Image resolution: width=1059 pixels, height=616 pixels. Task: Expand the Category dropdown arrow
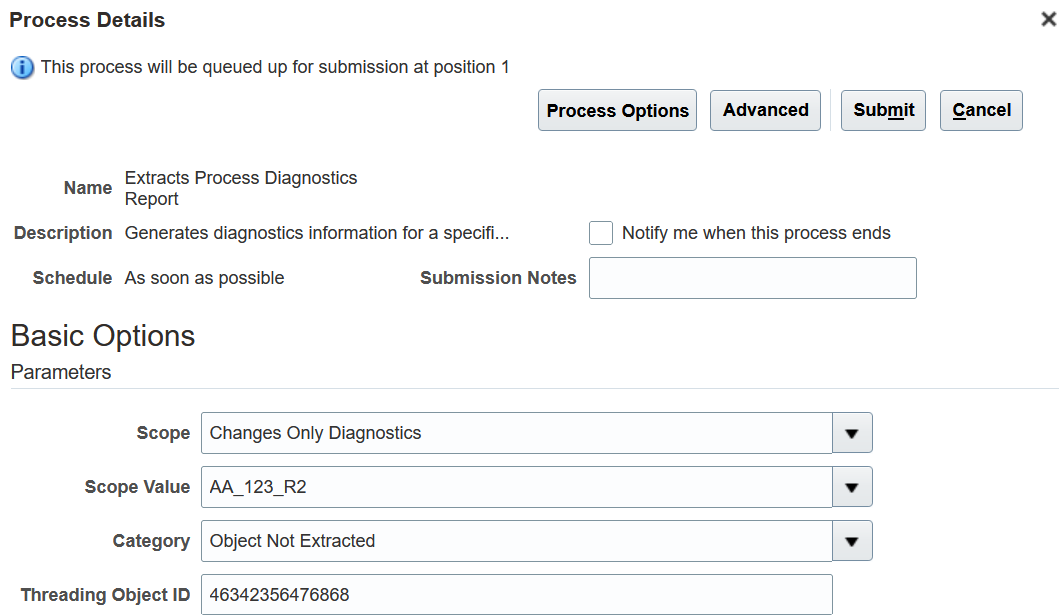pyautogui.click(x=852, y=541)
